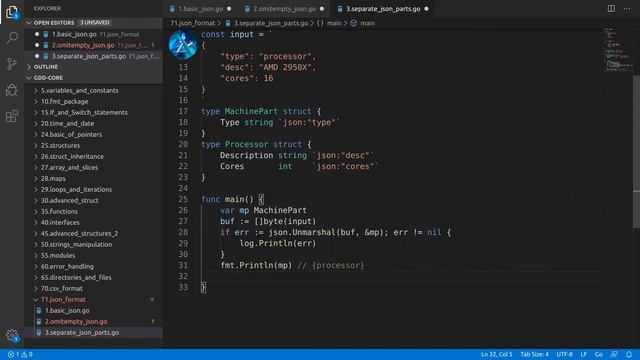Open the Explorer view in the activity bar
The image size is (640, 360).
pos(12,12)
